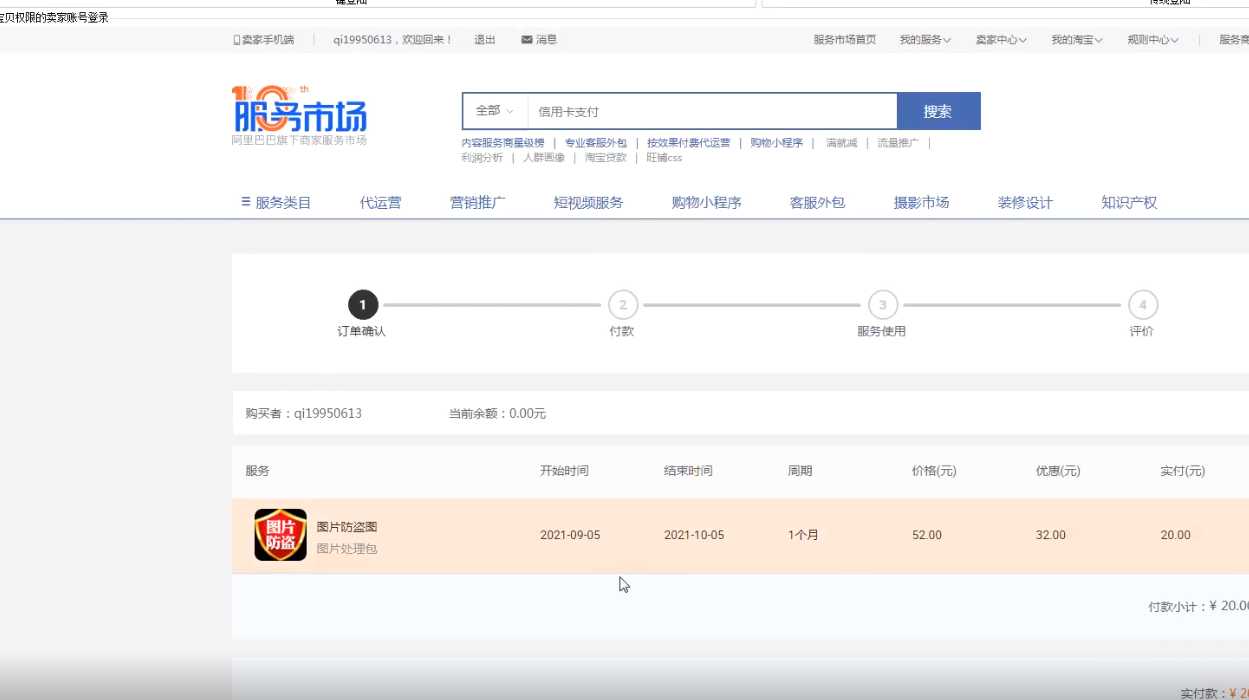1249x700 pixels.
Task: Open the 购物小程序 quick link under search
Action: [777, 143]
